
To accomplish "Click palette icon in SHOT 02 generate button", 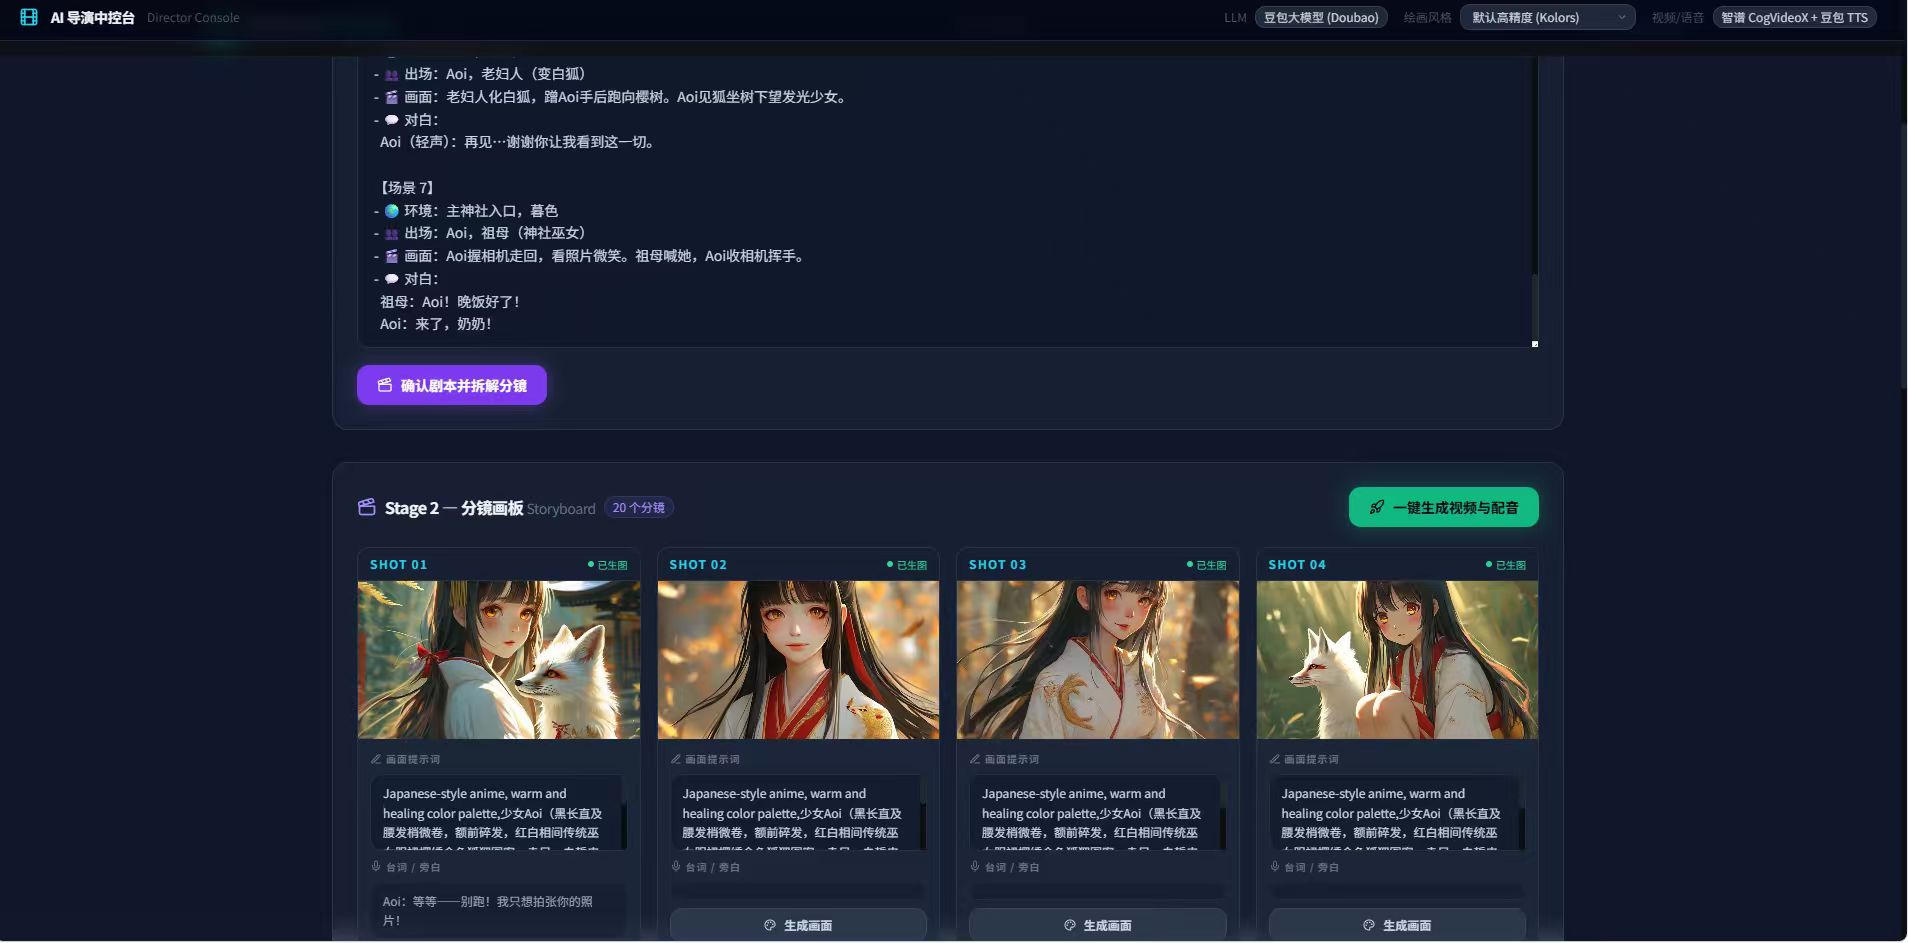I will (770, 925).
